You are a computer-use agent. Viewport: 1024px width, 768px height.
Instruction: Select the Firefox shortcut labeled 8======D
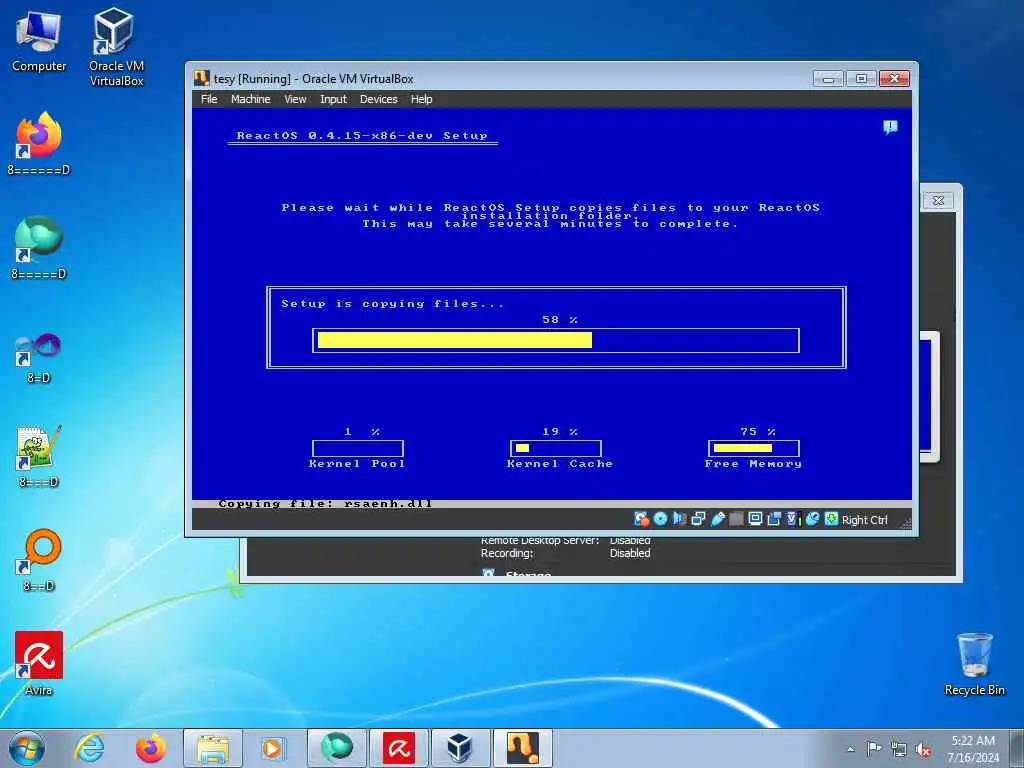pyautogui.click(x=39, y=144)
